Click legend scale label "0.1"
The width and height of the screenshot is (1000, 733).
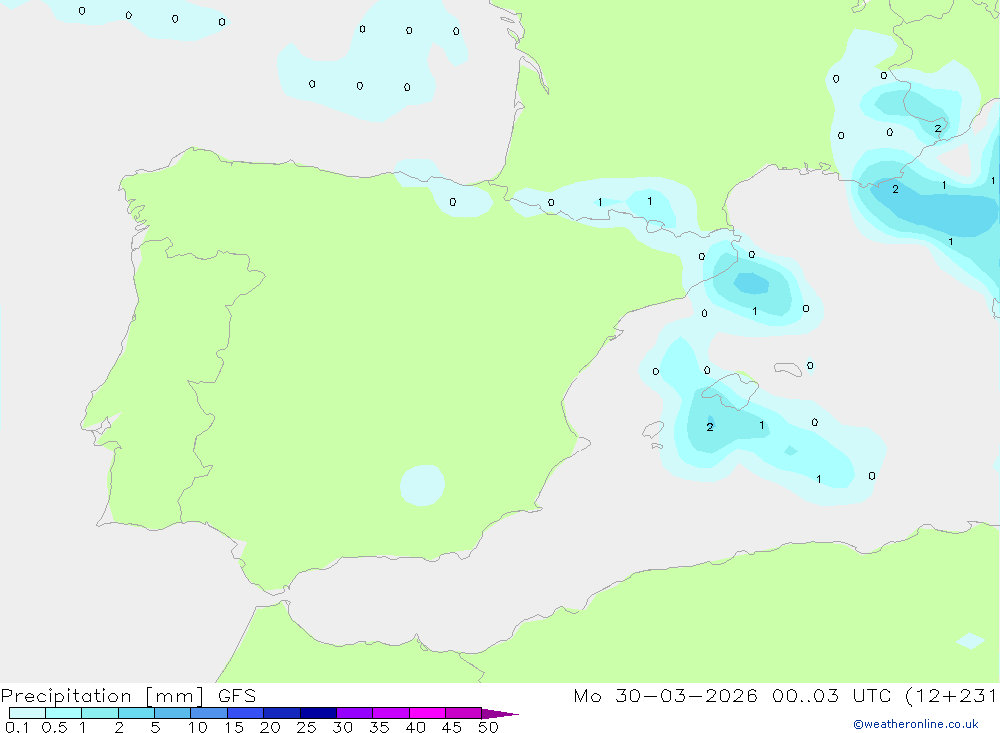coord(17,727)
